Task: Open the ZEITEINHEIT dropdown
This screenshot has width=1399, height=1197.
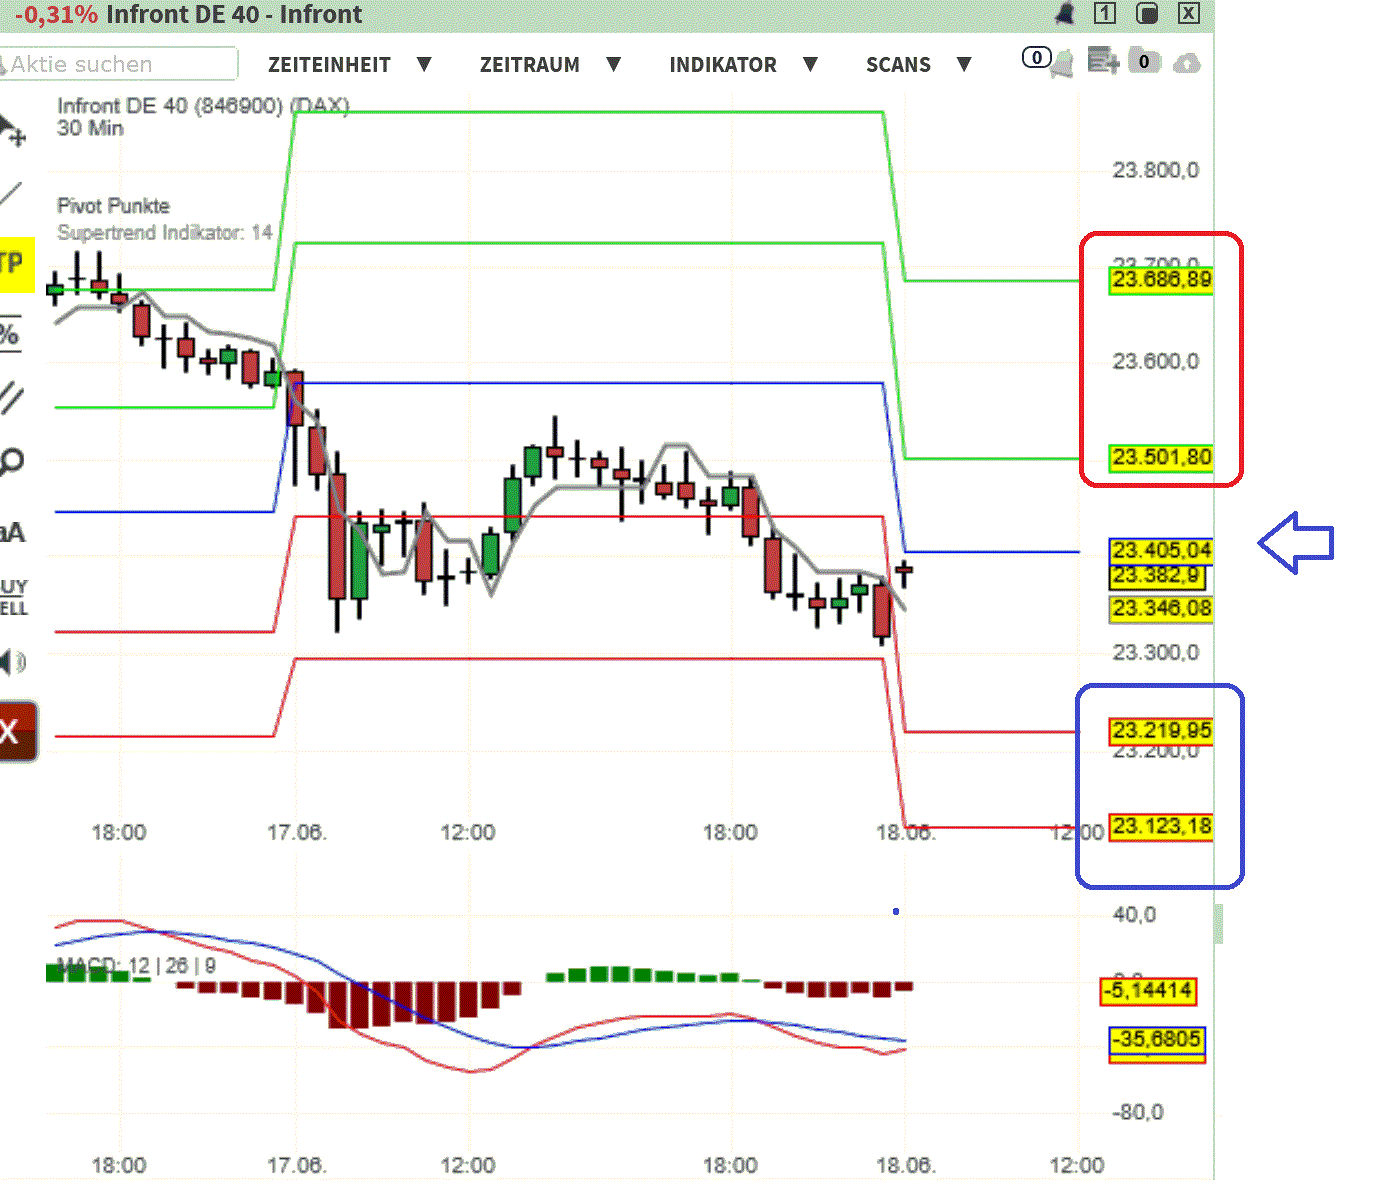Action: coord(330,64)
